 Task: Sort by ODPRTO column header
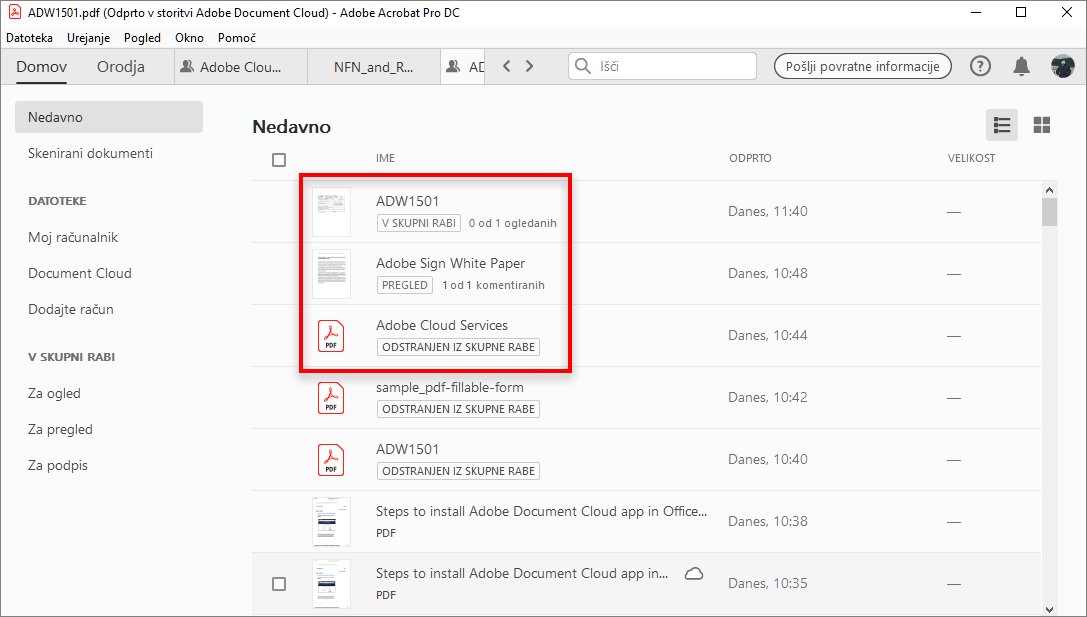click(750, 158)
